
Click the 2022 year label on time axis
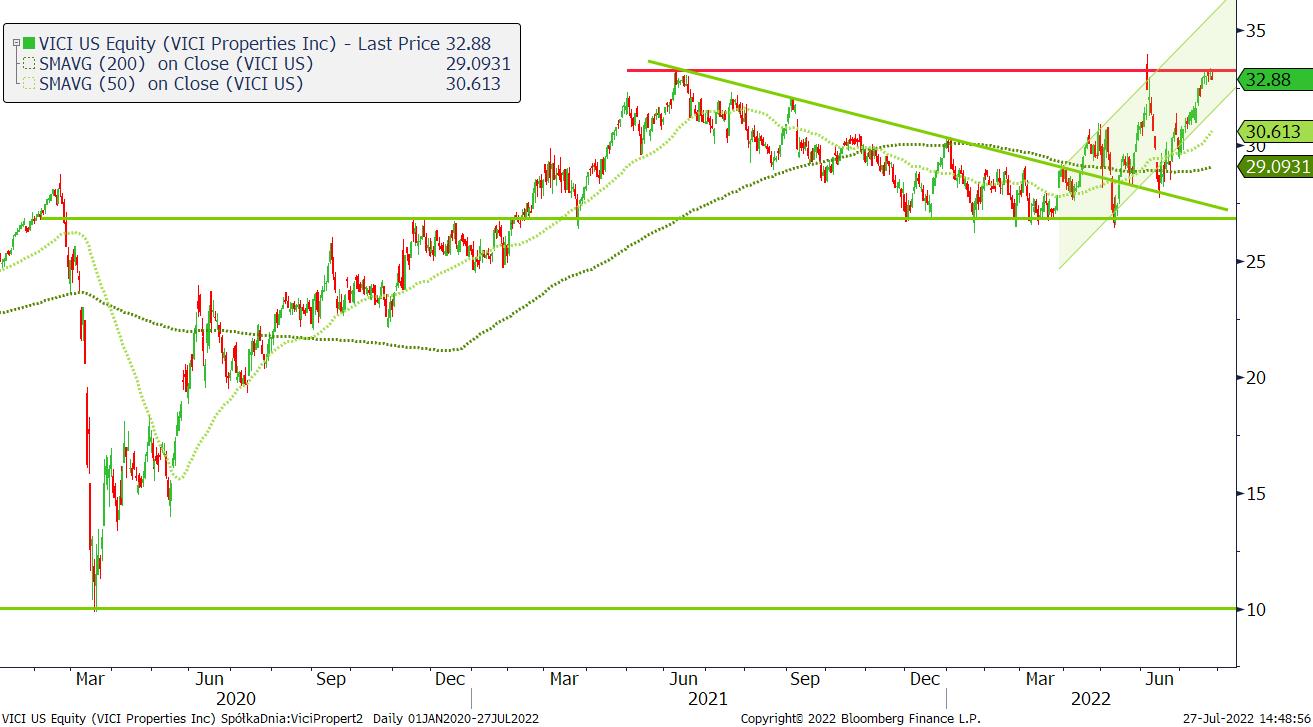point(1091,698)
